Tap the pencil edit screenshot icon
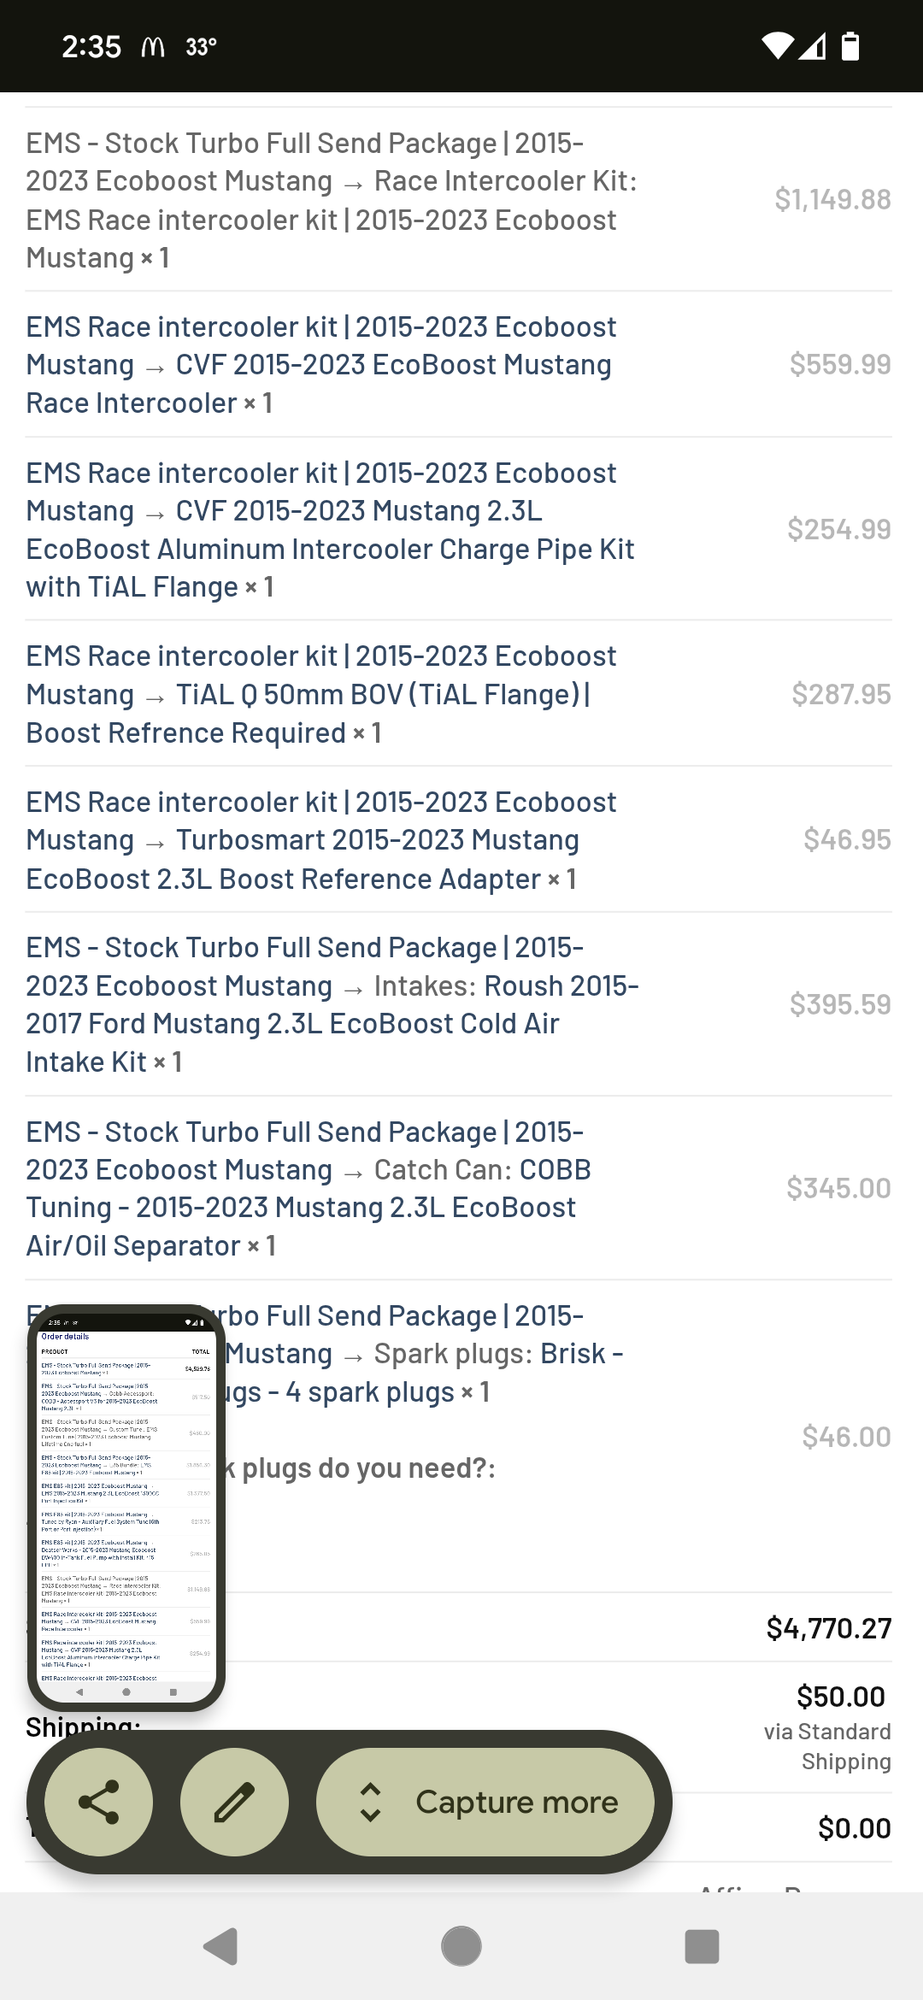Image resolution: width=923 pixels, height=2000 pixels. click(235, 1802)
